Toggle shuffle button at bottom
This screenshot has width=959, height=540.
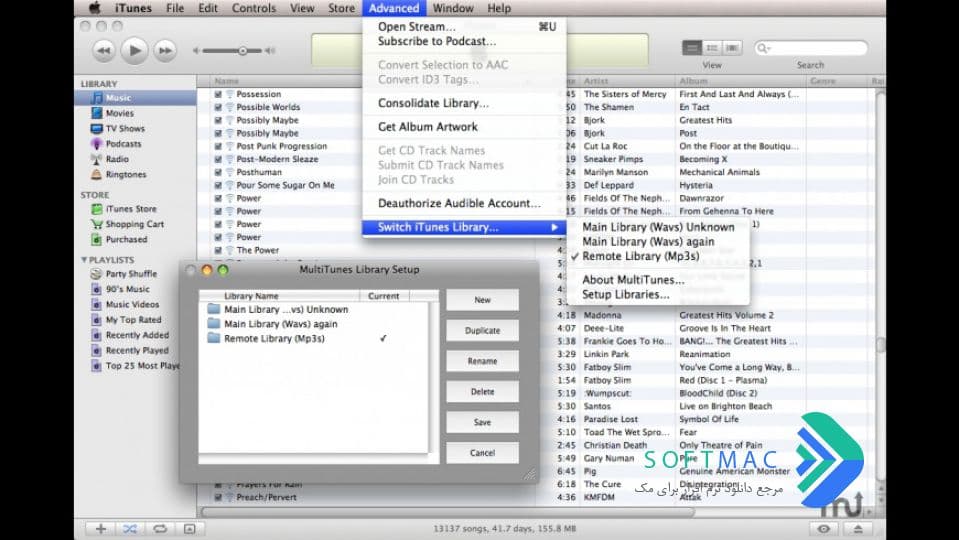(x=130, y=528)
